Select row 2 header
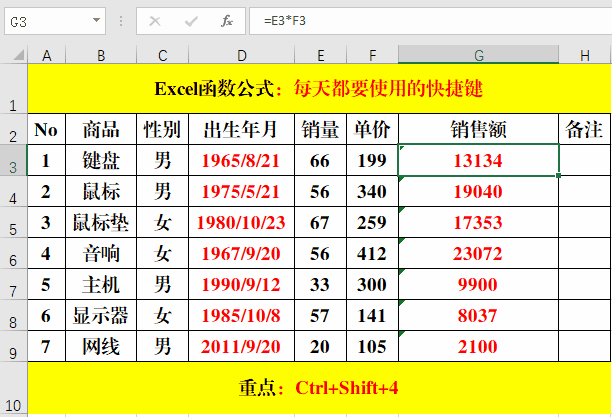612x417 pixels. point(13,129)
